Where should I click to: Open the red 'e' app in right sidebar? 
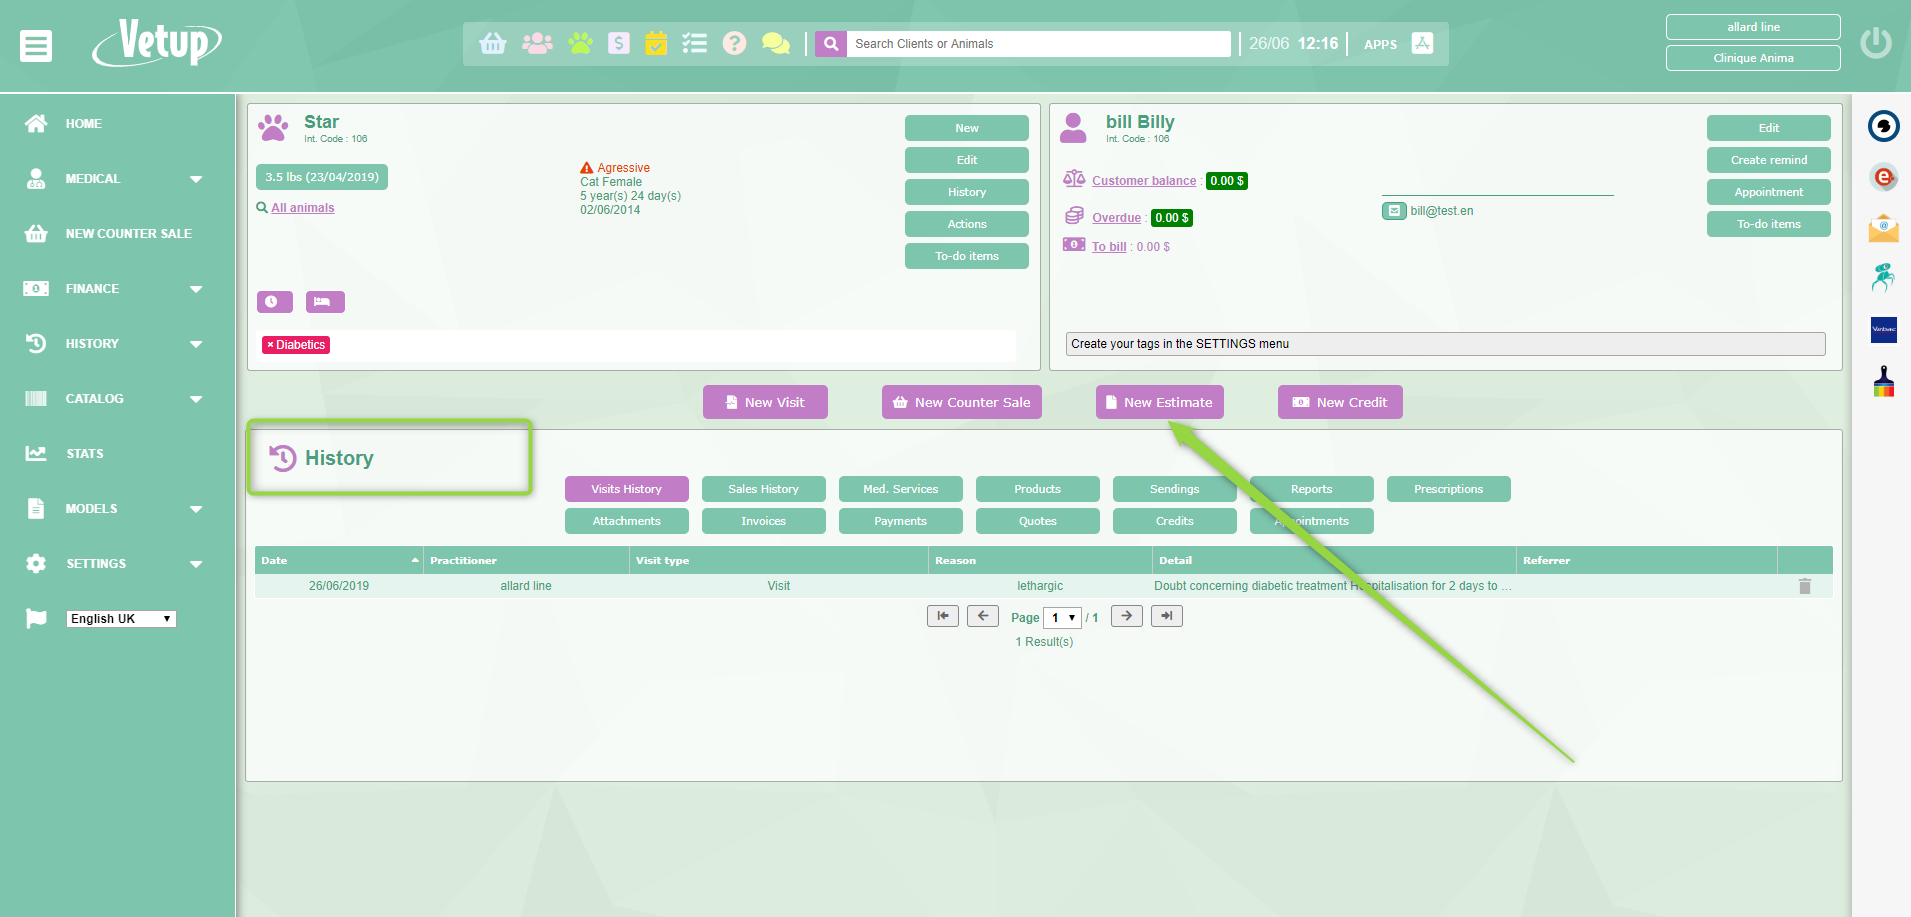coord(1884,177)
